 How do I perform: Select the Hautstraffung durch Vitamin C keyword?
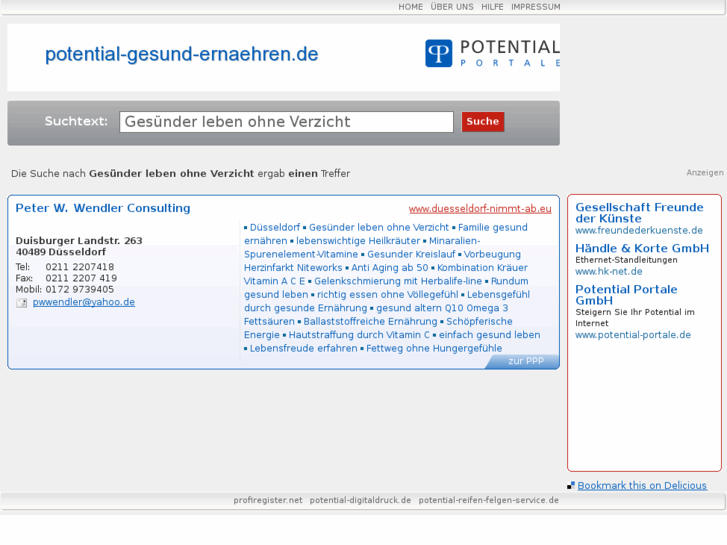(359, 335)
